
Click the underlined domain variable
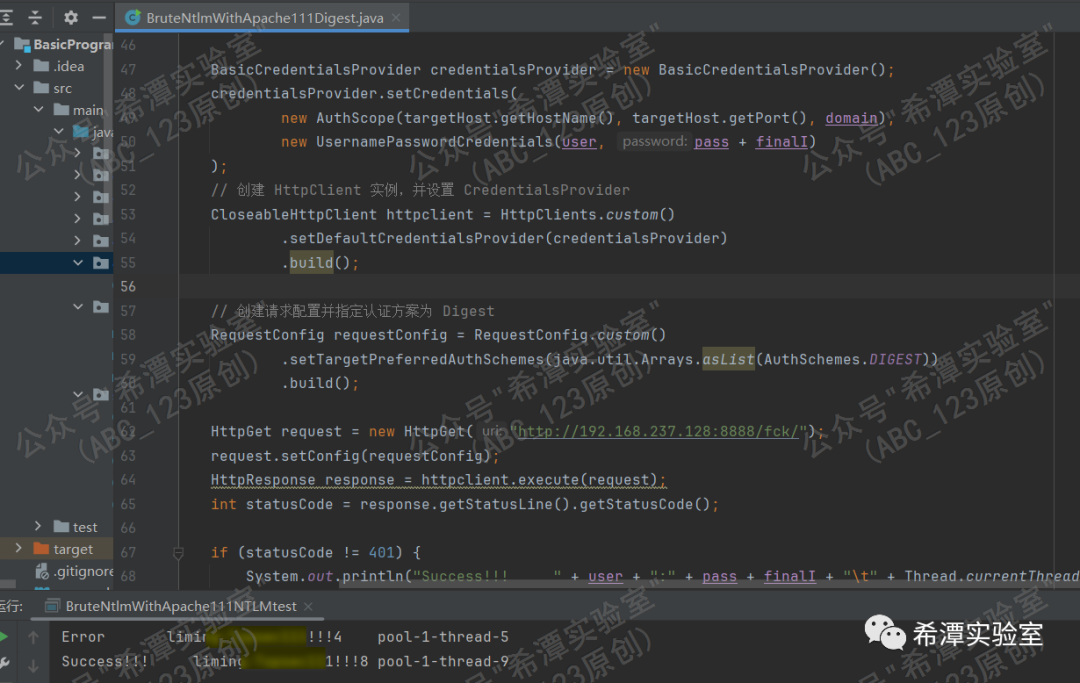click(851, 118)
